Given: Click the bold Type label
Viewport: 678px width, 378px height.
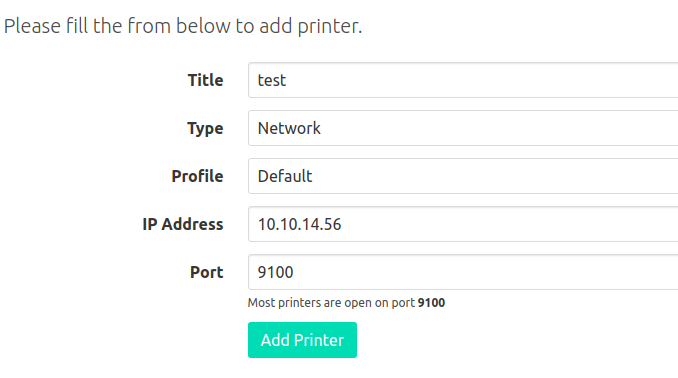Looking at the screenshot, I should click(x=205, y=129).
